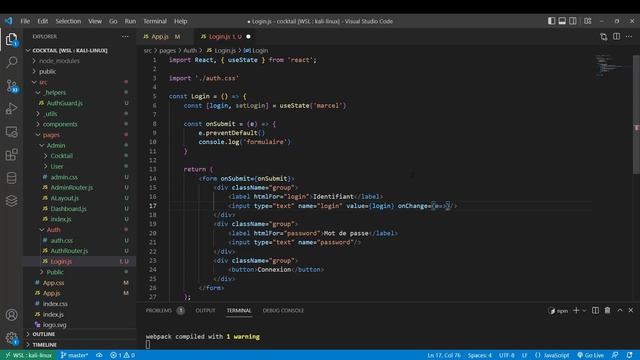Split the terminal panel

click(x=596, y=311)
